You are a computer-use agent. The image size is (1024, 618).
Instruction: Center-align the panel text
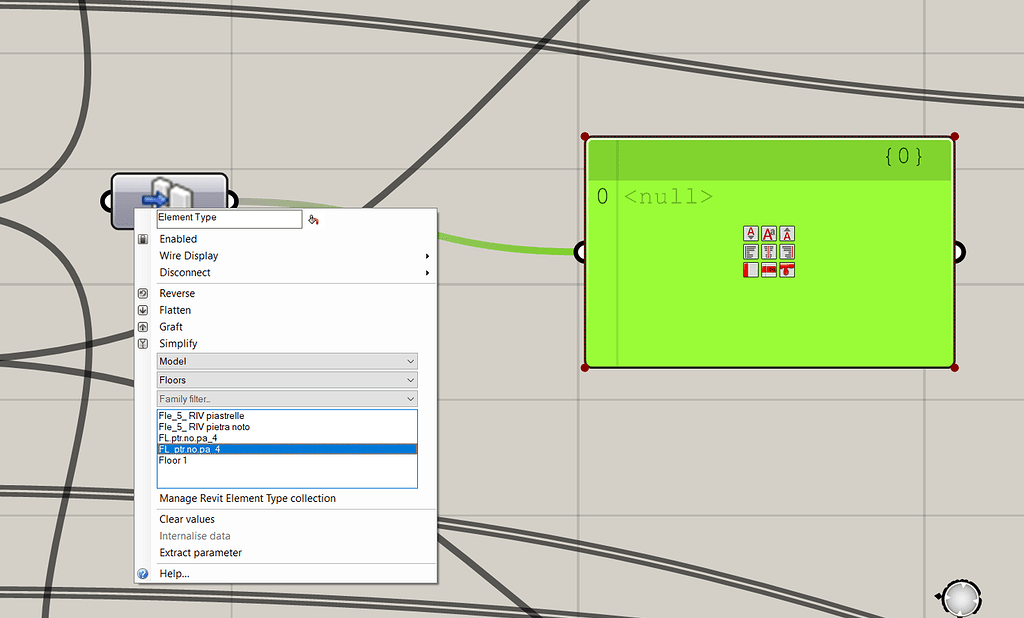pos(769,251)
